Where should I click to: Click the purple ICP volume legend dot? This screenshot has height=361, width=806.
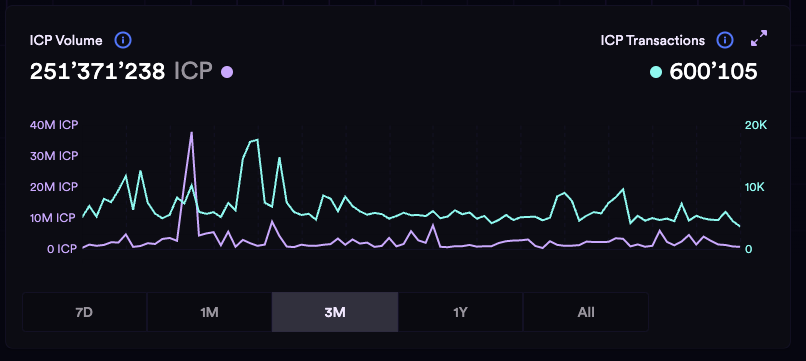pos(227,72)
